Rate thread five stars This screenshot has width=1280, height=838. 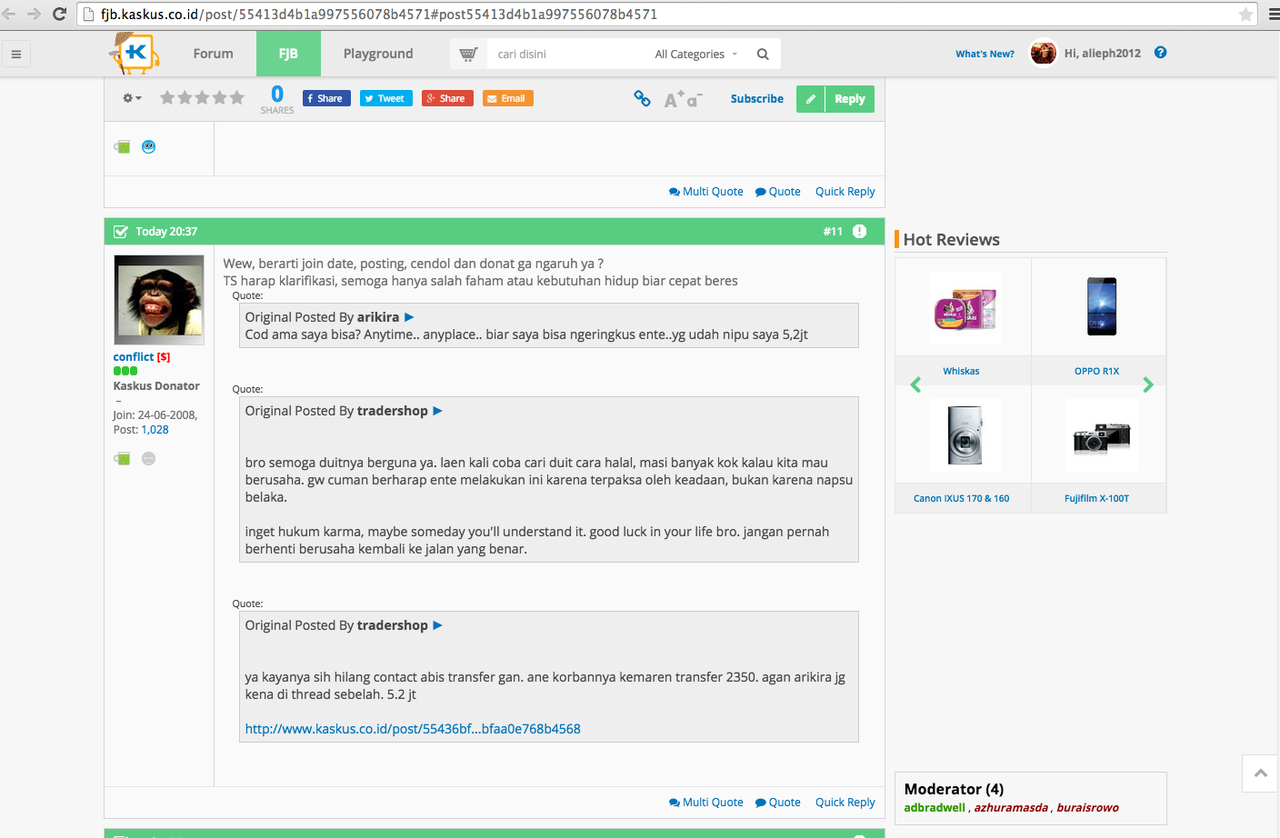point(237,98)
